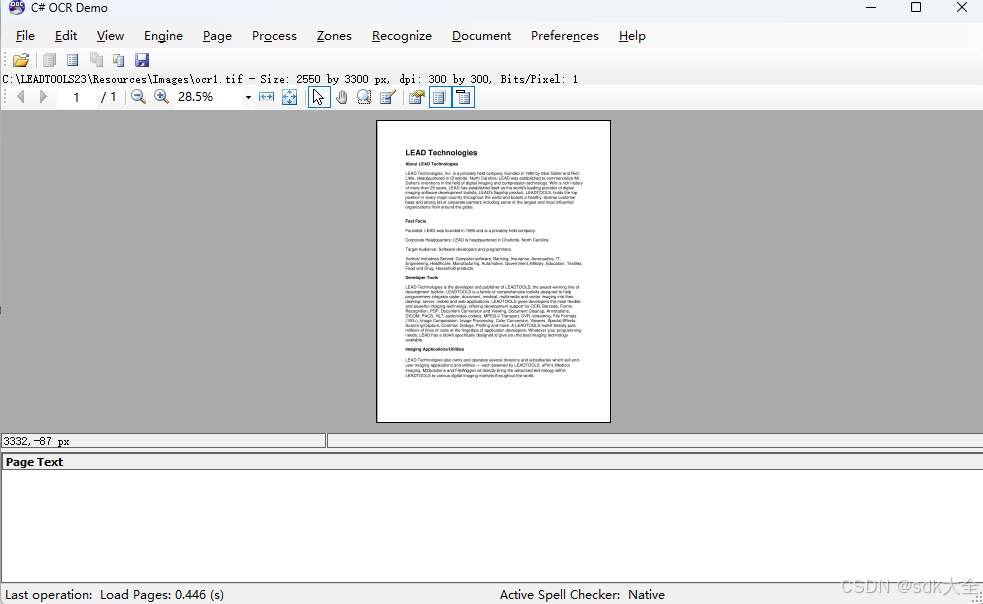983x604 pixels.
Task: Open the zone properties icon
Action: tap(416, 97)
